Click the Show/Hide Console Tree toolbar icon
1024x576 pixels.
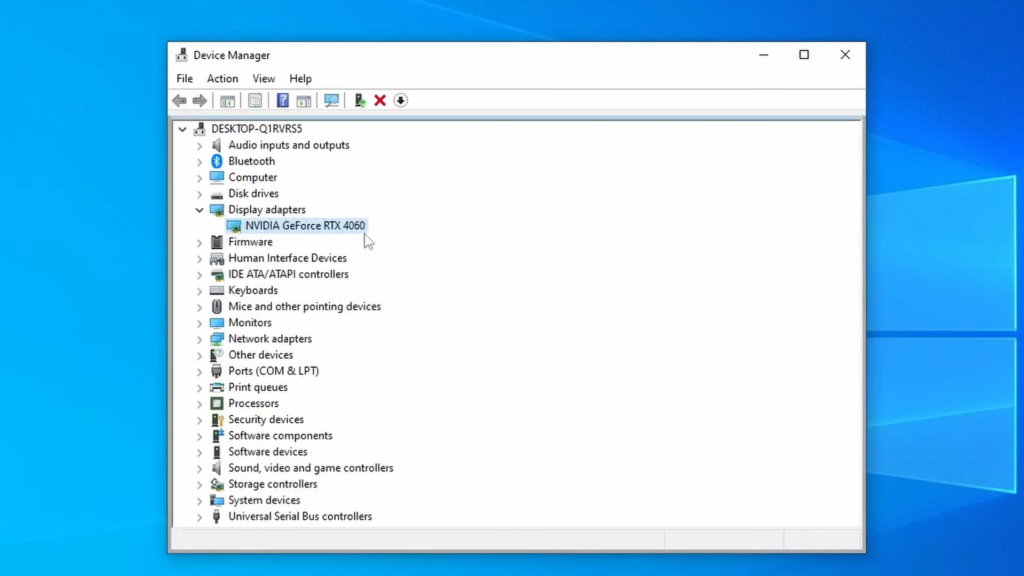227,101
